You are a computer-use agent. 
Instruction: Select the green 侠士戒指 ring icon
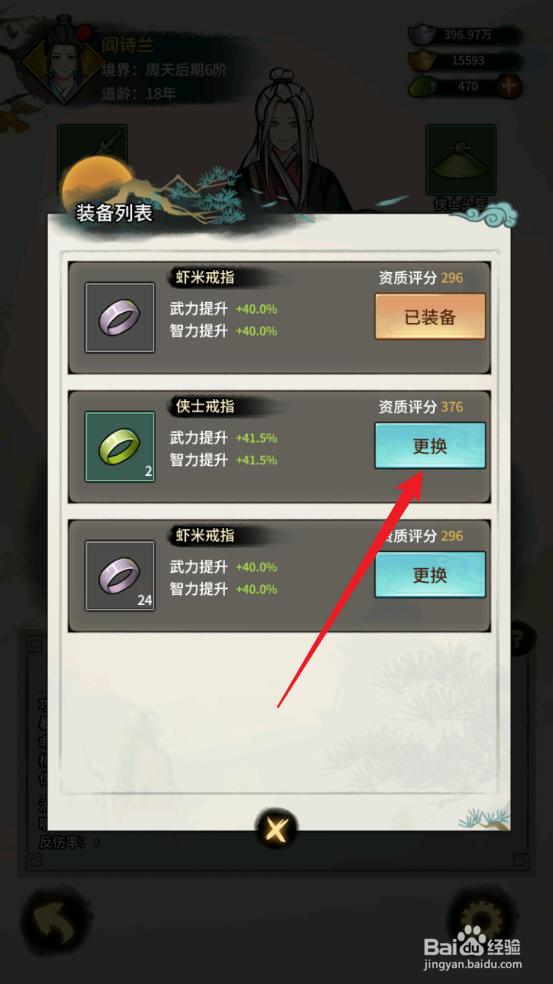pyautogui.click(x=120, y=447)
